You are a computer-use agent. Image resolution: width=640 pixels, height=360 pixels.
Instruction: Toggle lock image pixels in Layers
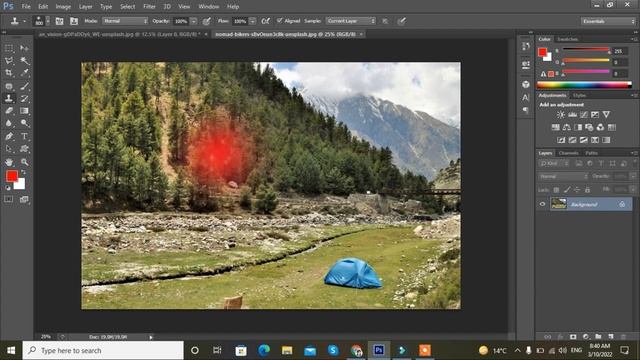[567, 190]
